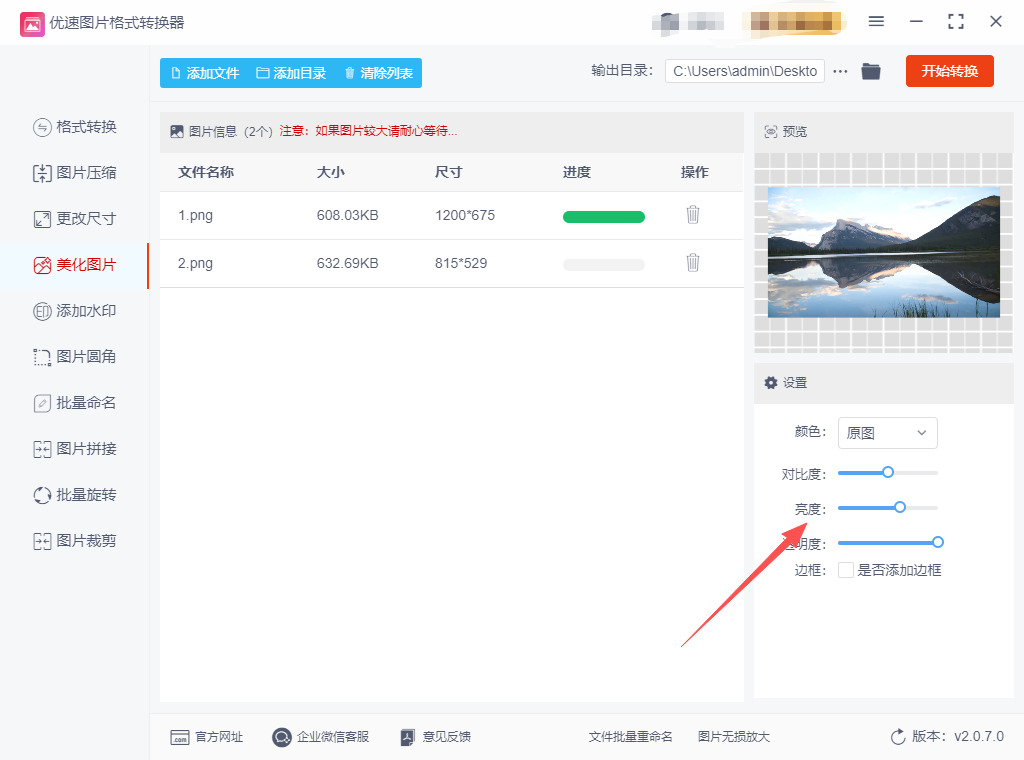Open the official website link
Screen dimensions: 1024x760
pyautogui.click(x=206, y=737)
